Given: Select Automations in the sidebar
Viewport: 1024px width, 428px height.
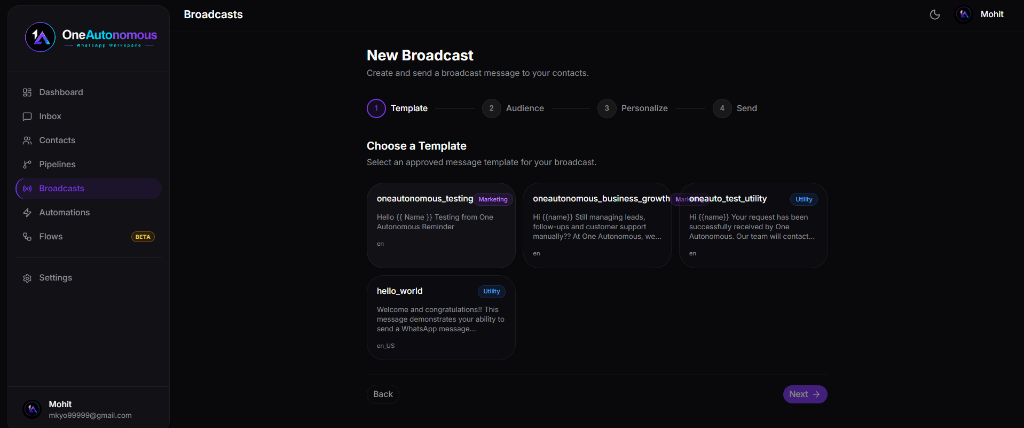Looking at the screenshot, I should [x=88, y=212].
